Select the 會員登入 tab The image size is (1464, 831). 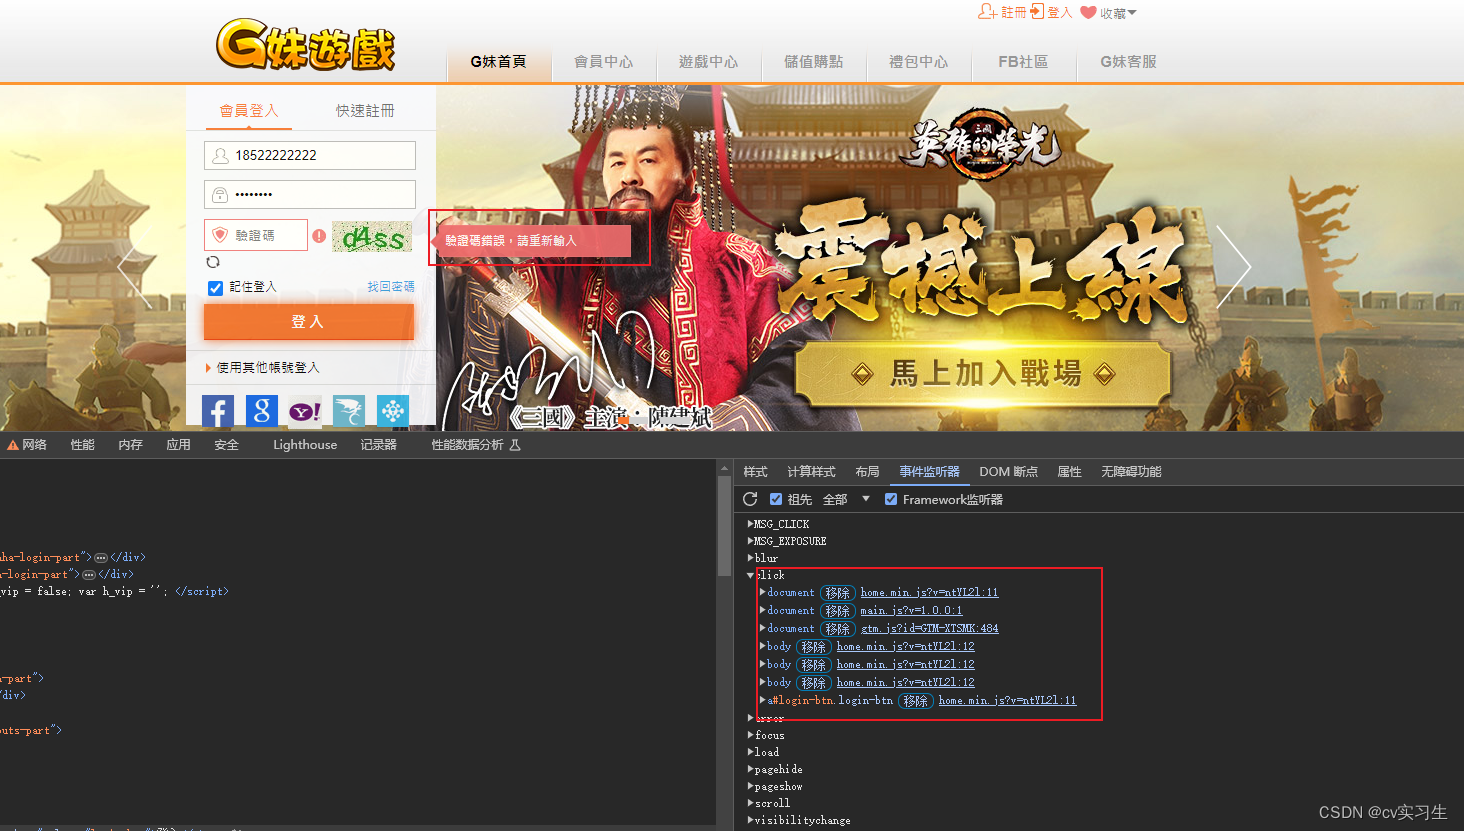click(x=249, y=110)
